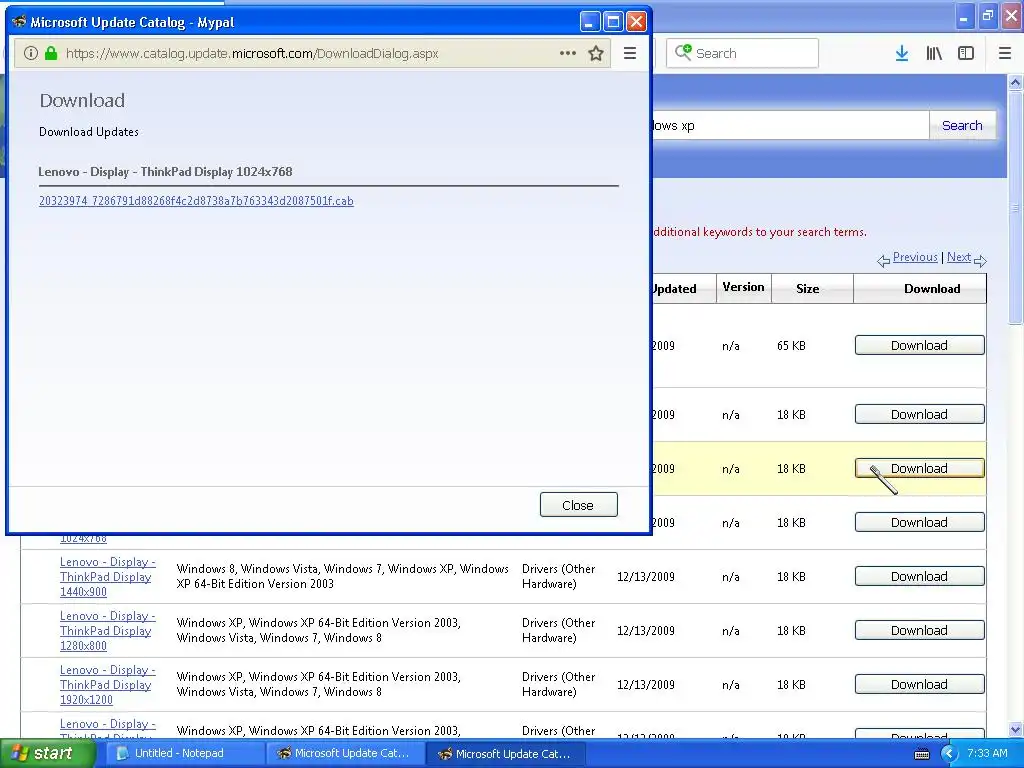1024x768 pixels.
Task: Select the 65 KB size cell
Action: tap(791, 345)
